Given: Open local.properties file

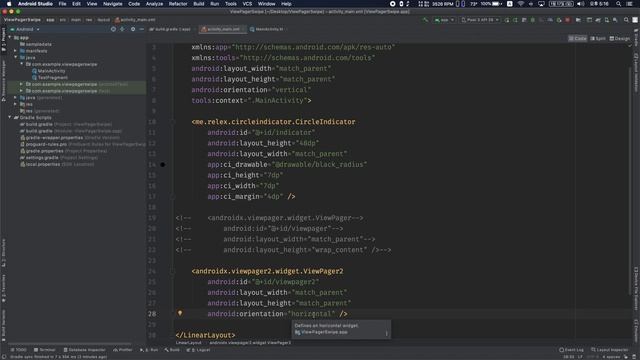Looking at the screenshot, I should pyautogui.click(x=57, y=164).
